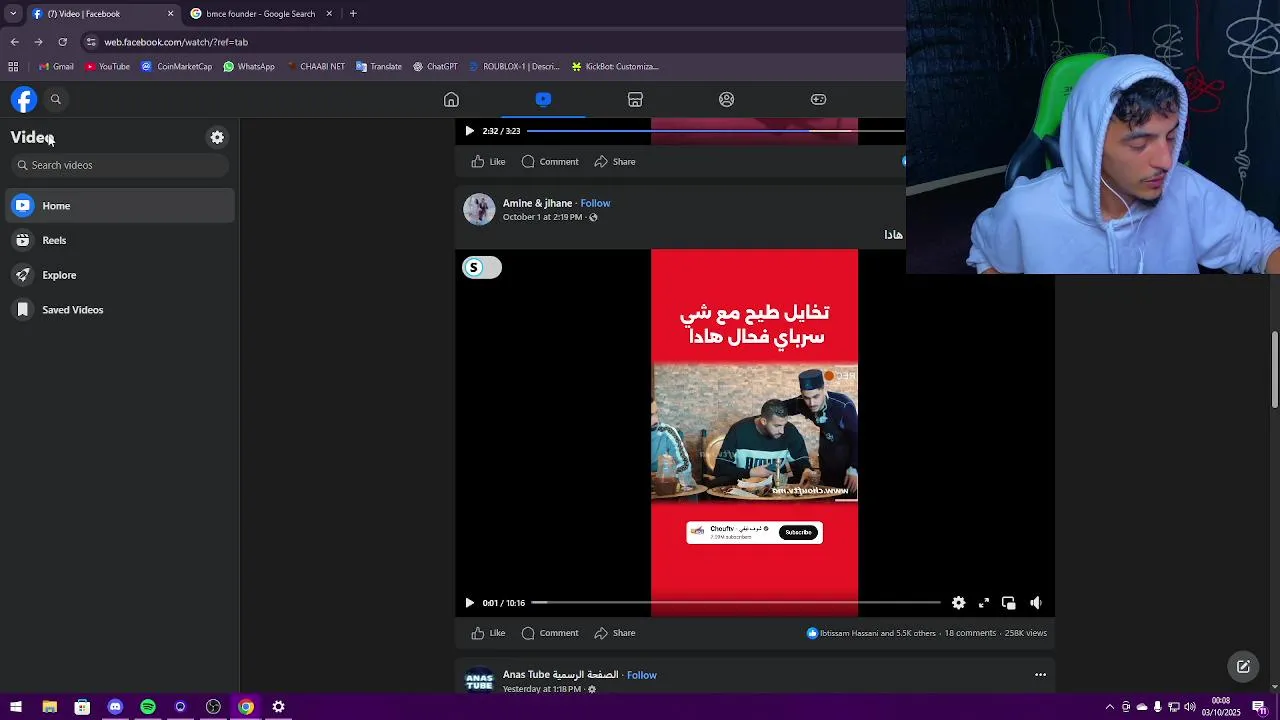Like the Amine & jihane video
Viewport: 1280px width, 720px height.
[x=488, y=633]
